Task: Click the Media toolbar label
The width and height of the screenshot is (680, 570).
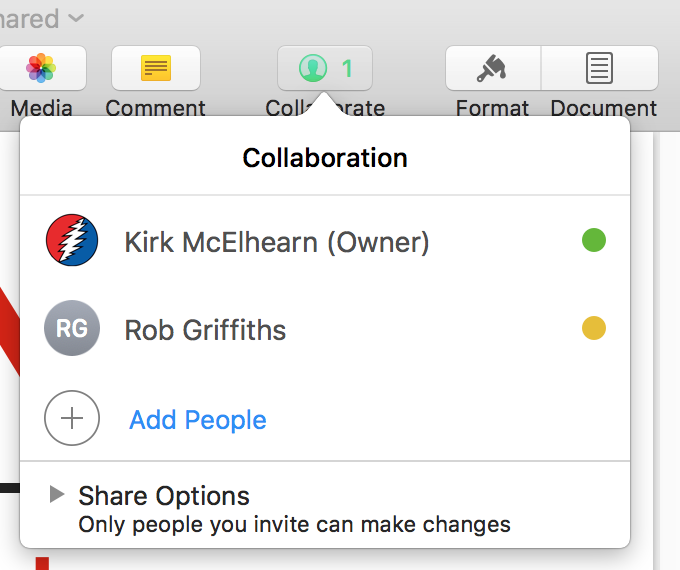Action: point(41,108)
